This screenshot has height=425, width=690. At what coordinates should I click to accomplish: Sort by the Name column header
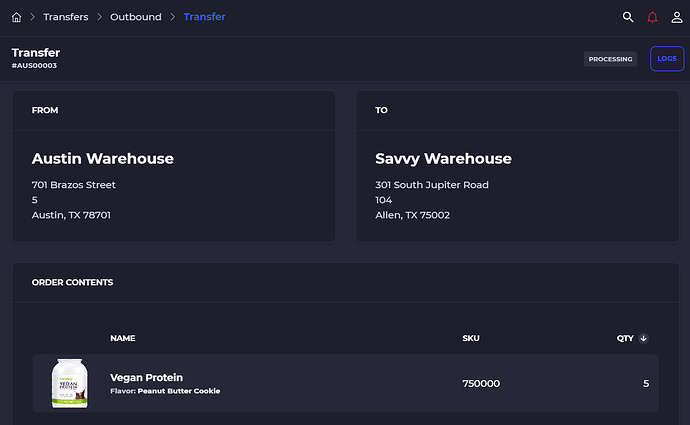click(x=122, y=338)
